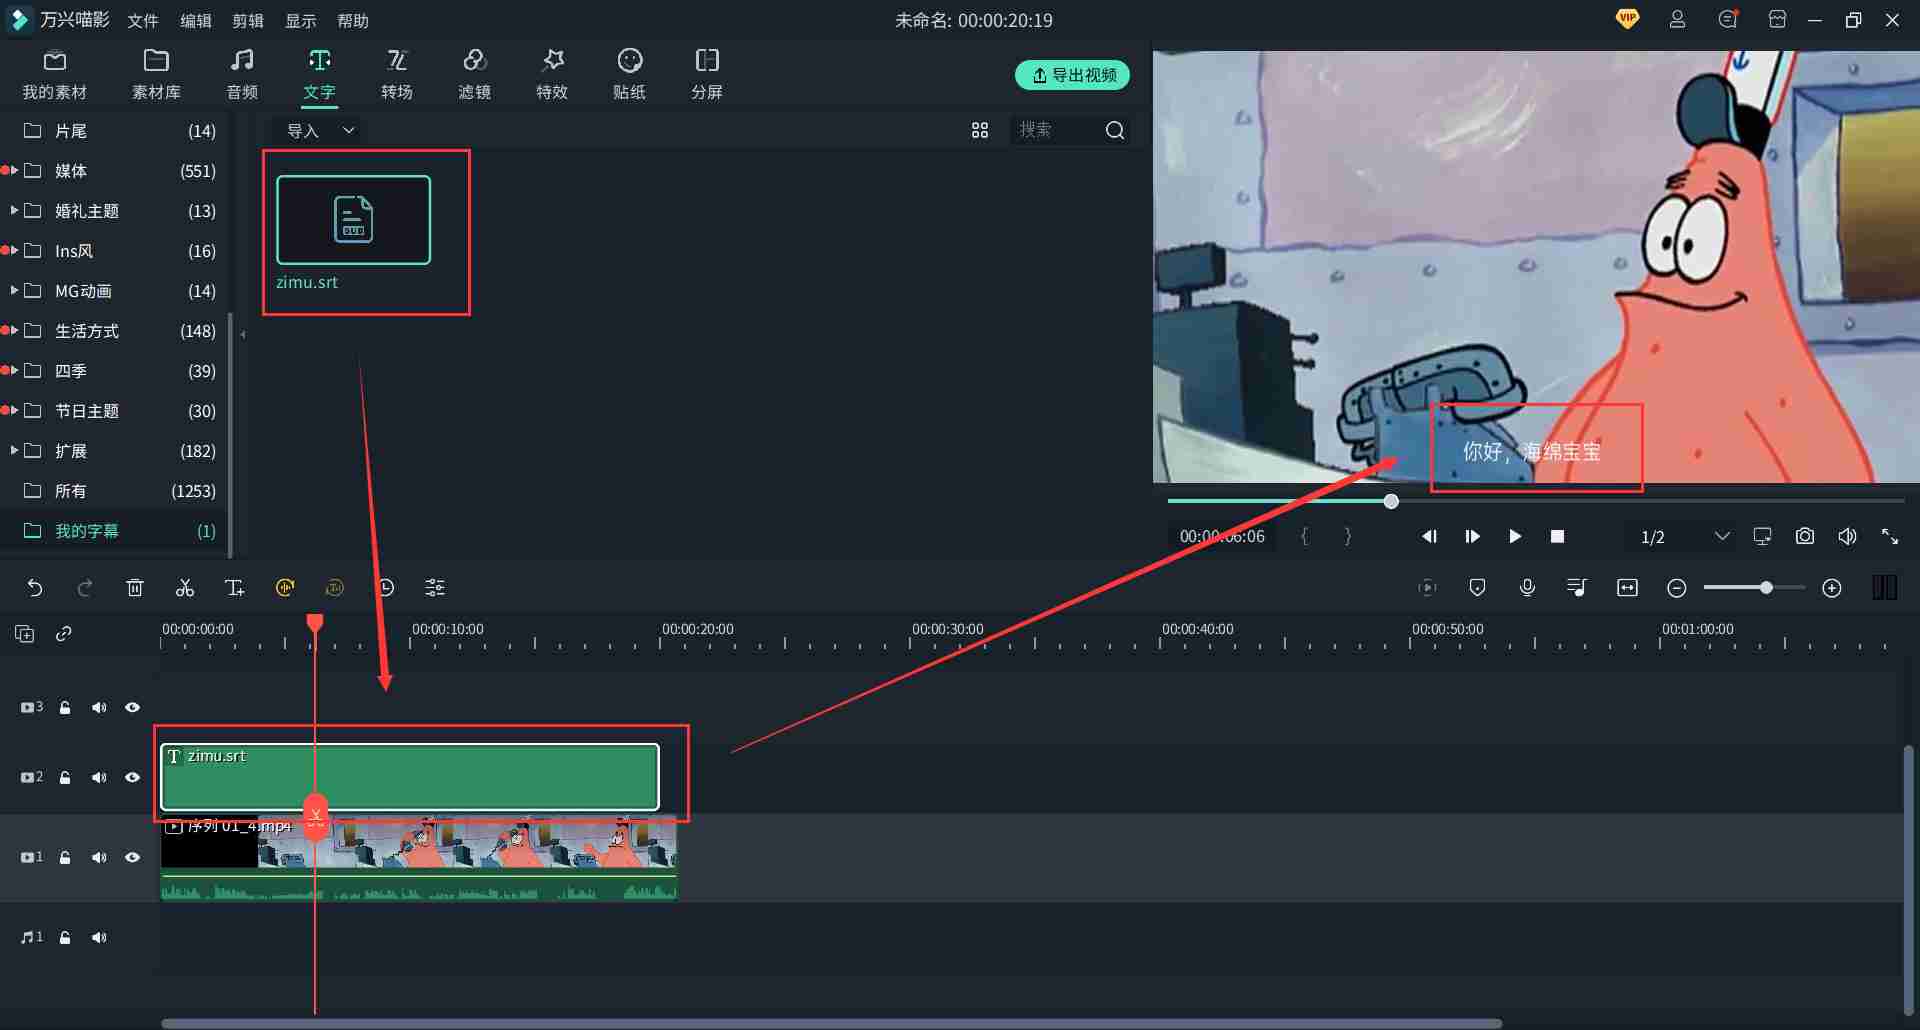The width and height of the screenshot is (1920, 1030).
Task: Click the add text tool icon
Action: pyautogui.click(x=235, y=588)
